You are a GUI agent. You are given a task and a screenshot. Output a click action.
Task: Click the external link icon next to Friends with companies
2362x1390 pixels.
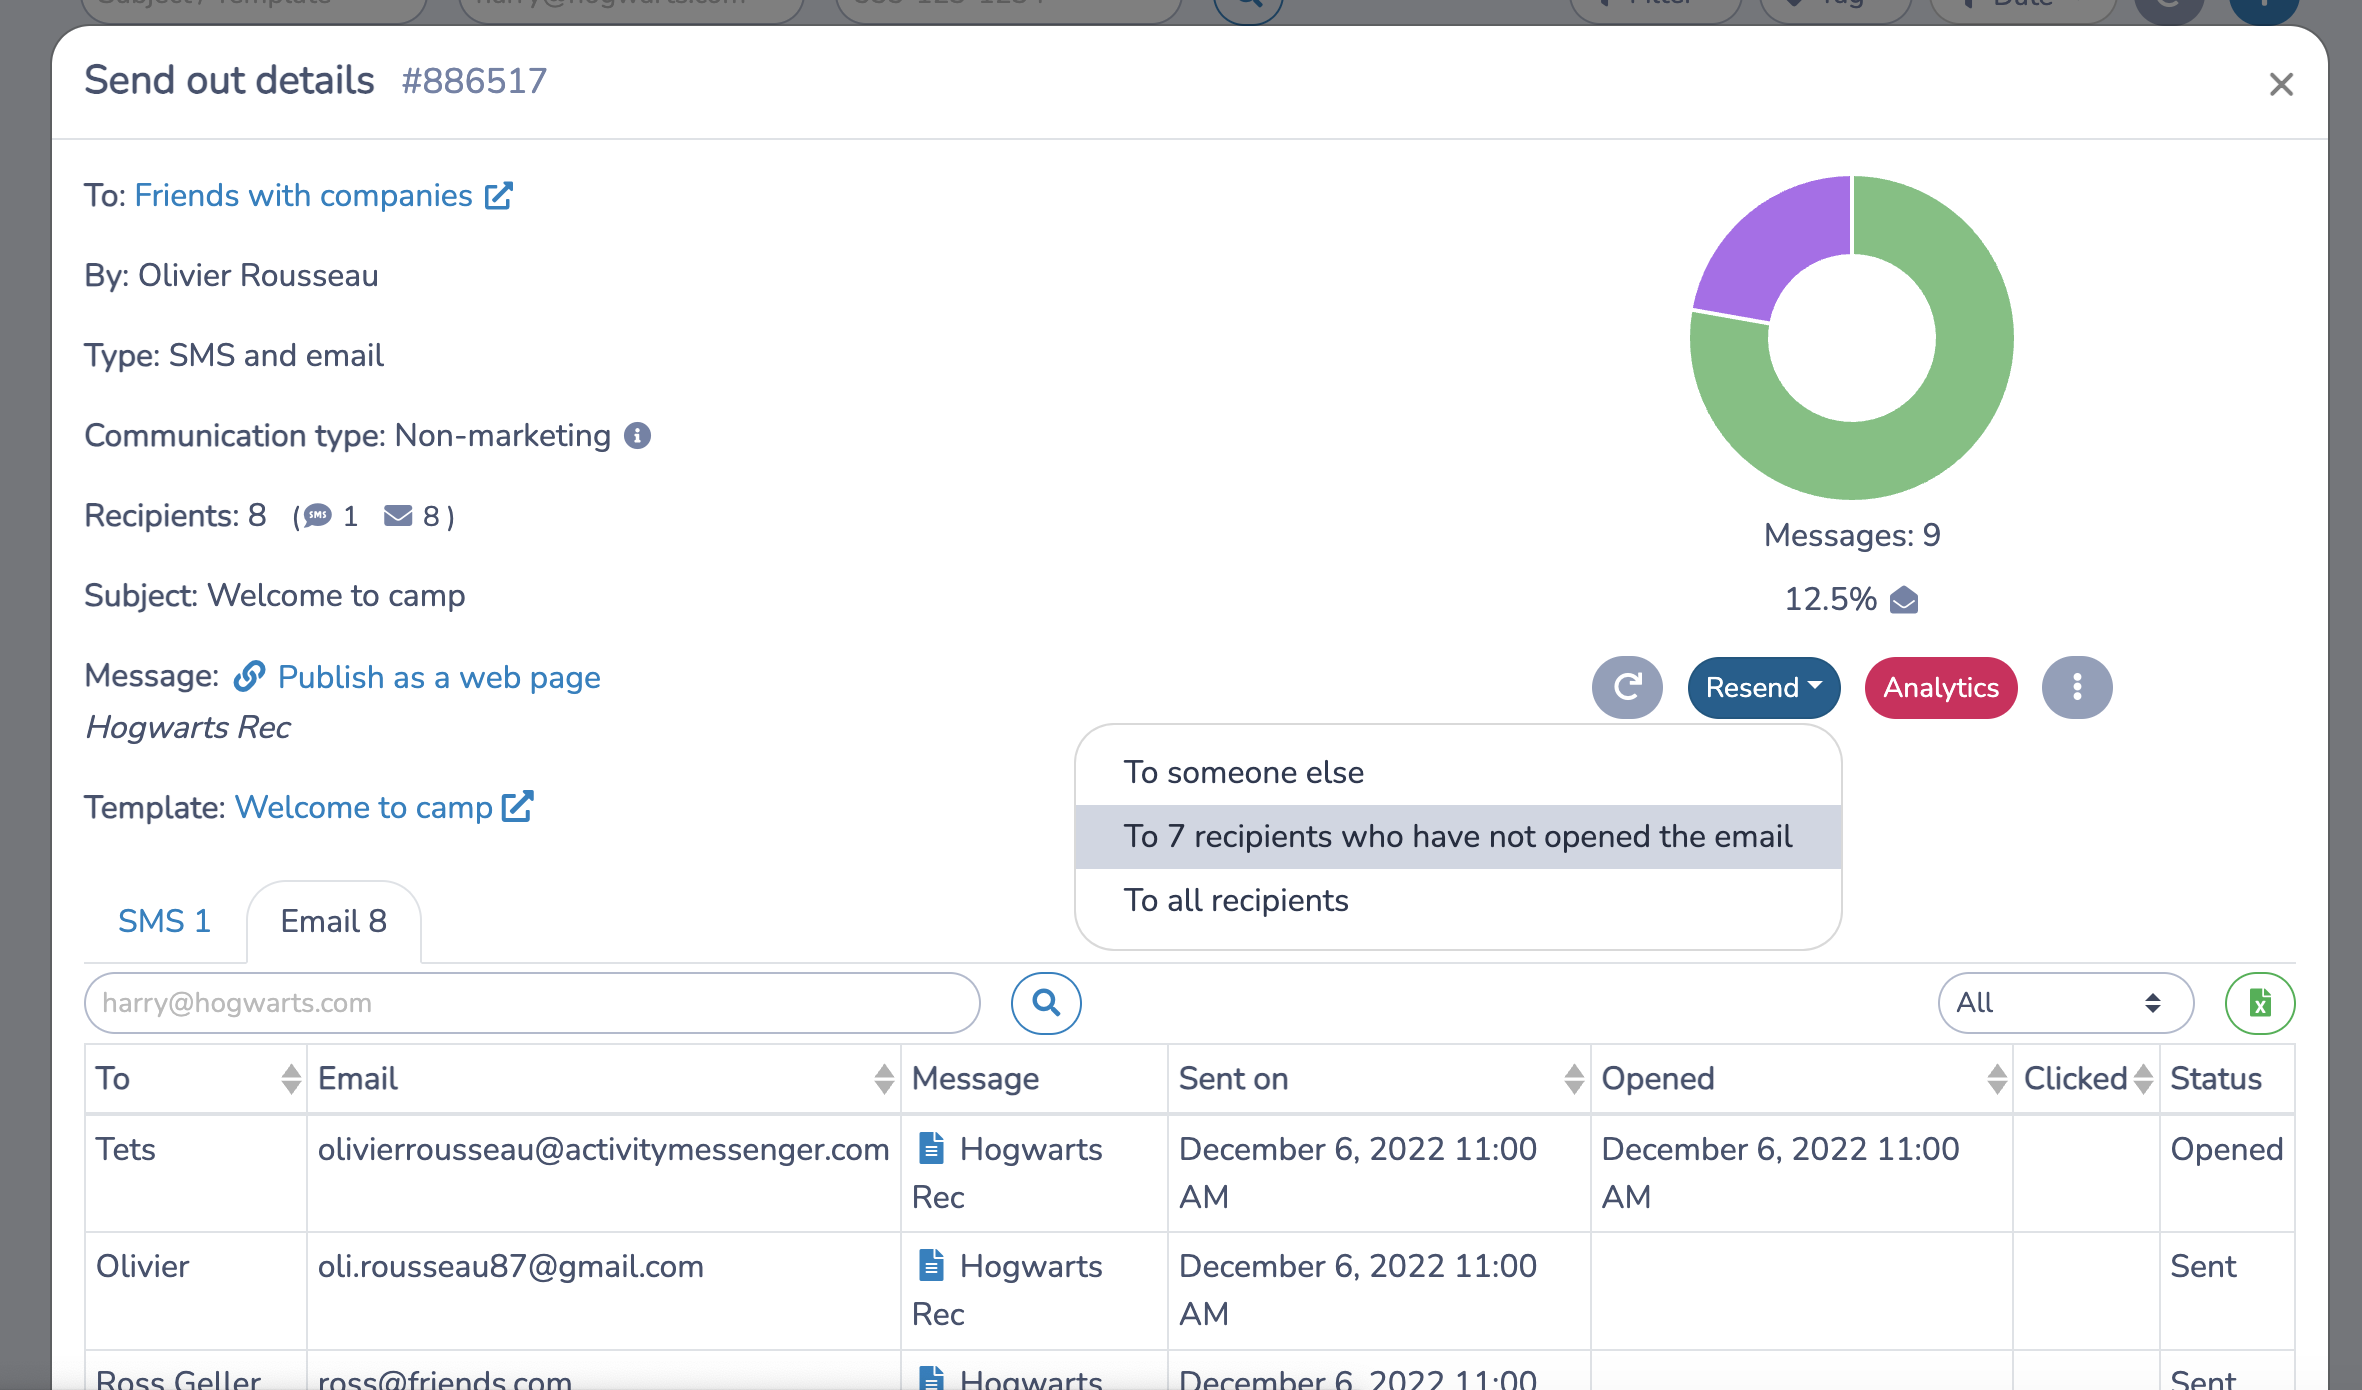498,195
